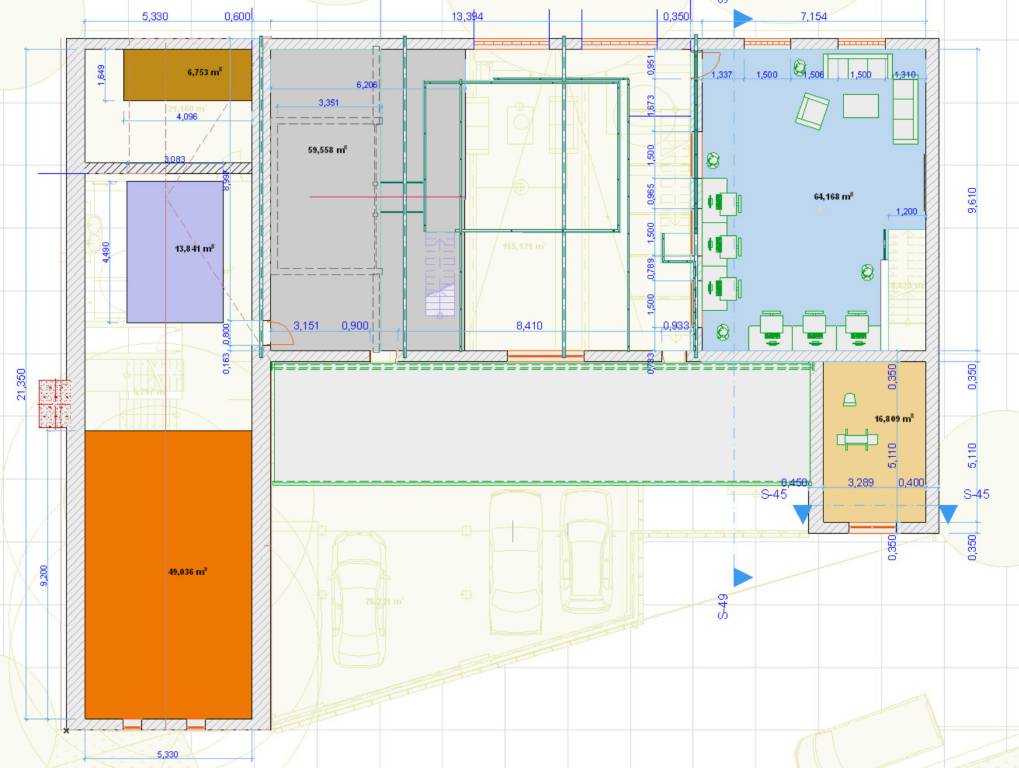Select the 13,841 m² area label
1019x768 pixels.
point(195,248)
